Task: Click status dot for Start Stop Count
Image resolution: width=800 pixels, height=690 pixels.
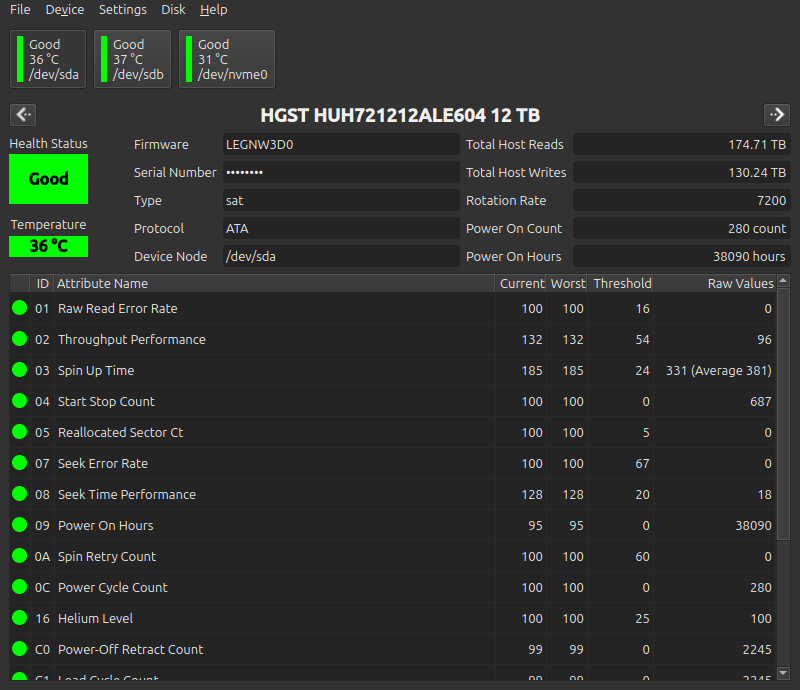Action: 19,401
